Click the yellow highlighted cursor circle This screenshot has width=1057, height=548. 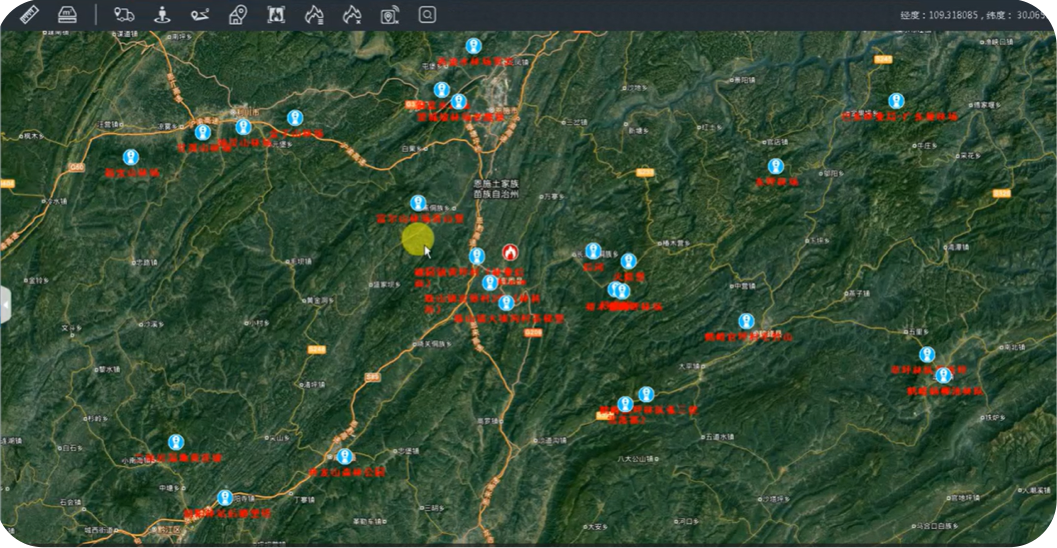[x=417, y=238]
